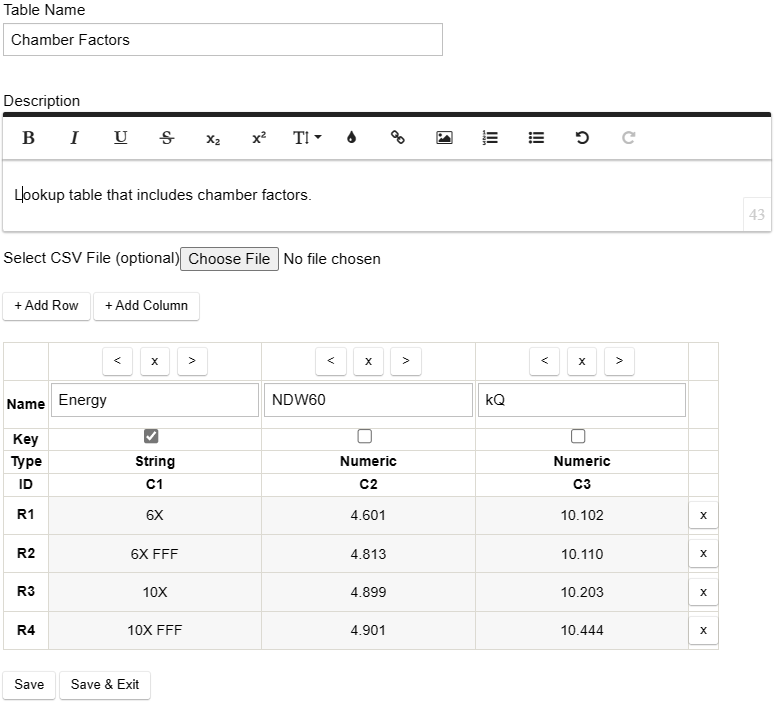Toggle underline formatting in the editor
The image size is (775, 709).
[x=120, y=138]
